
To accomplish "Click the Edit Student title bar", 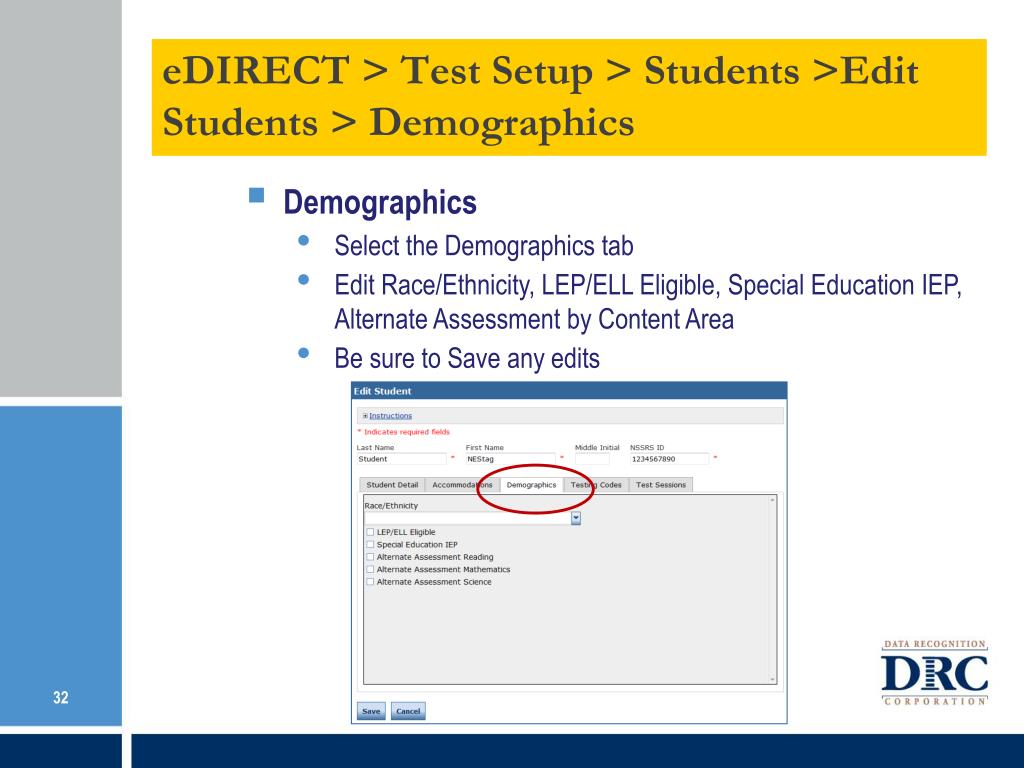I will coord(569,391).
